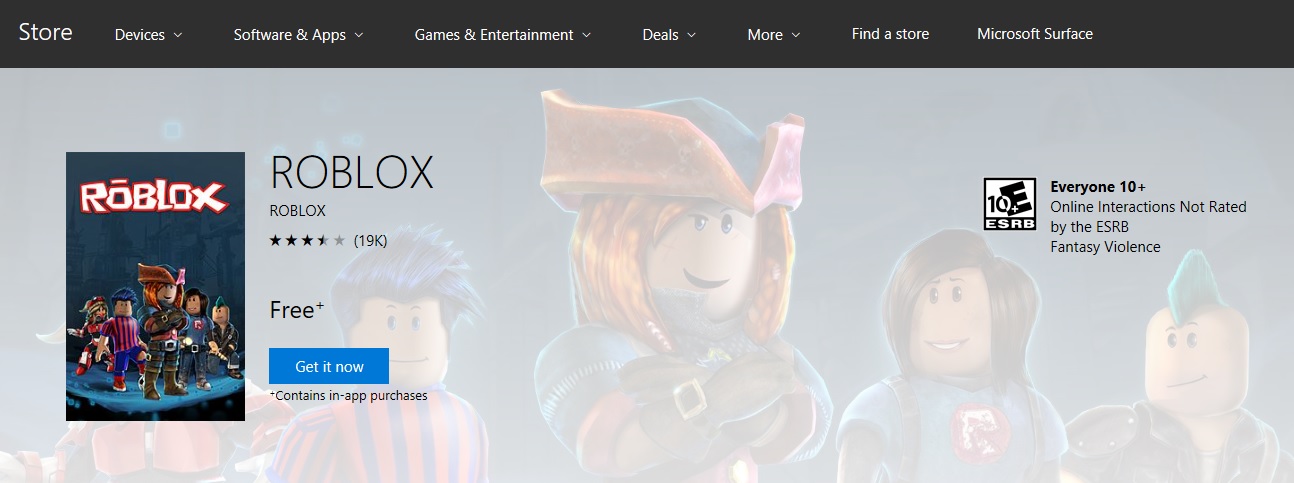
Task: Open the More dropdown menu
Action: pyautogui.click(x=774, y=34)
